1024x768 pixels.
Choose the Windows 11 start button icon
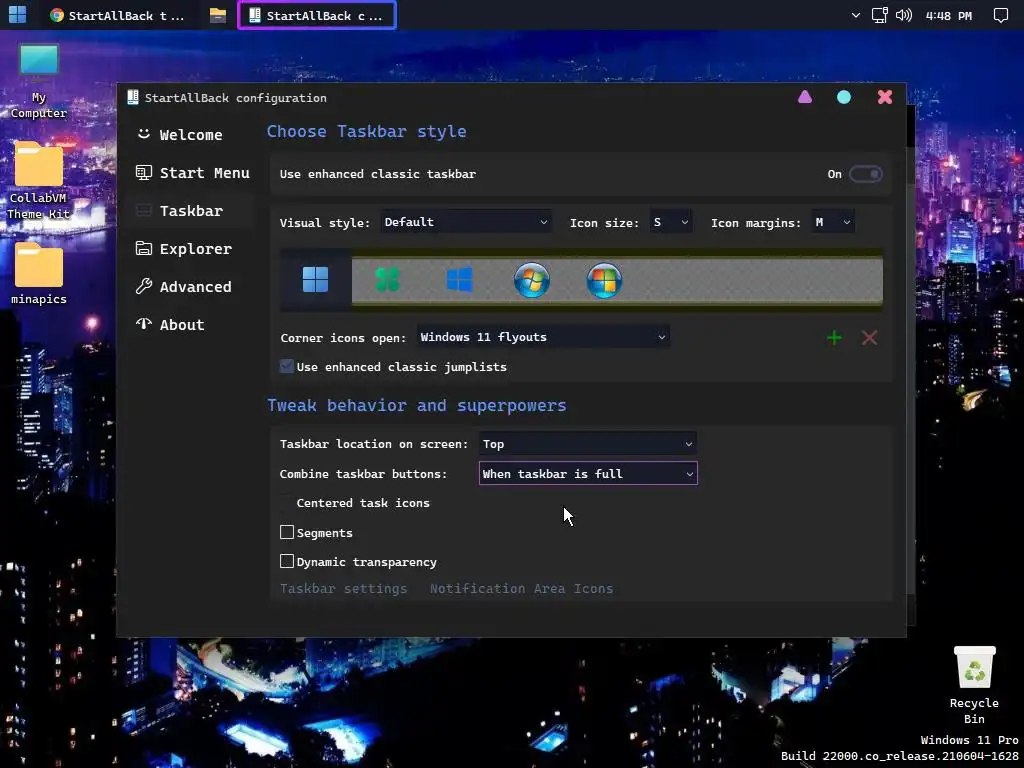(315, 280)
